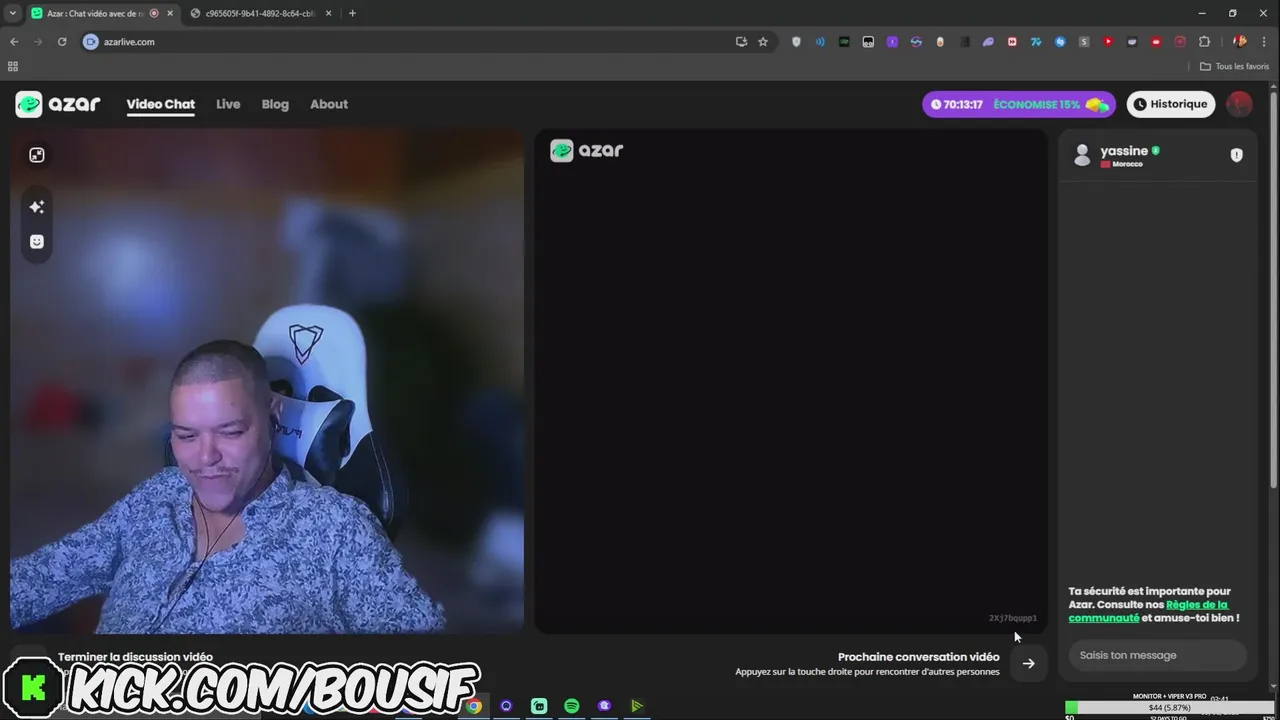1280x720 pixels.
Task: Expand the tab search dropdown arrow
Action: tap(13, 13)
